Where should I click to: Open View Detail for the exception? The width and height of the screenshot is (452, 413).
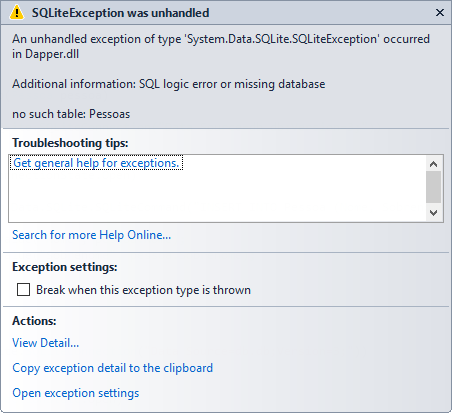click(46, 343)
